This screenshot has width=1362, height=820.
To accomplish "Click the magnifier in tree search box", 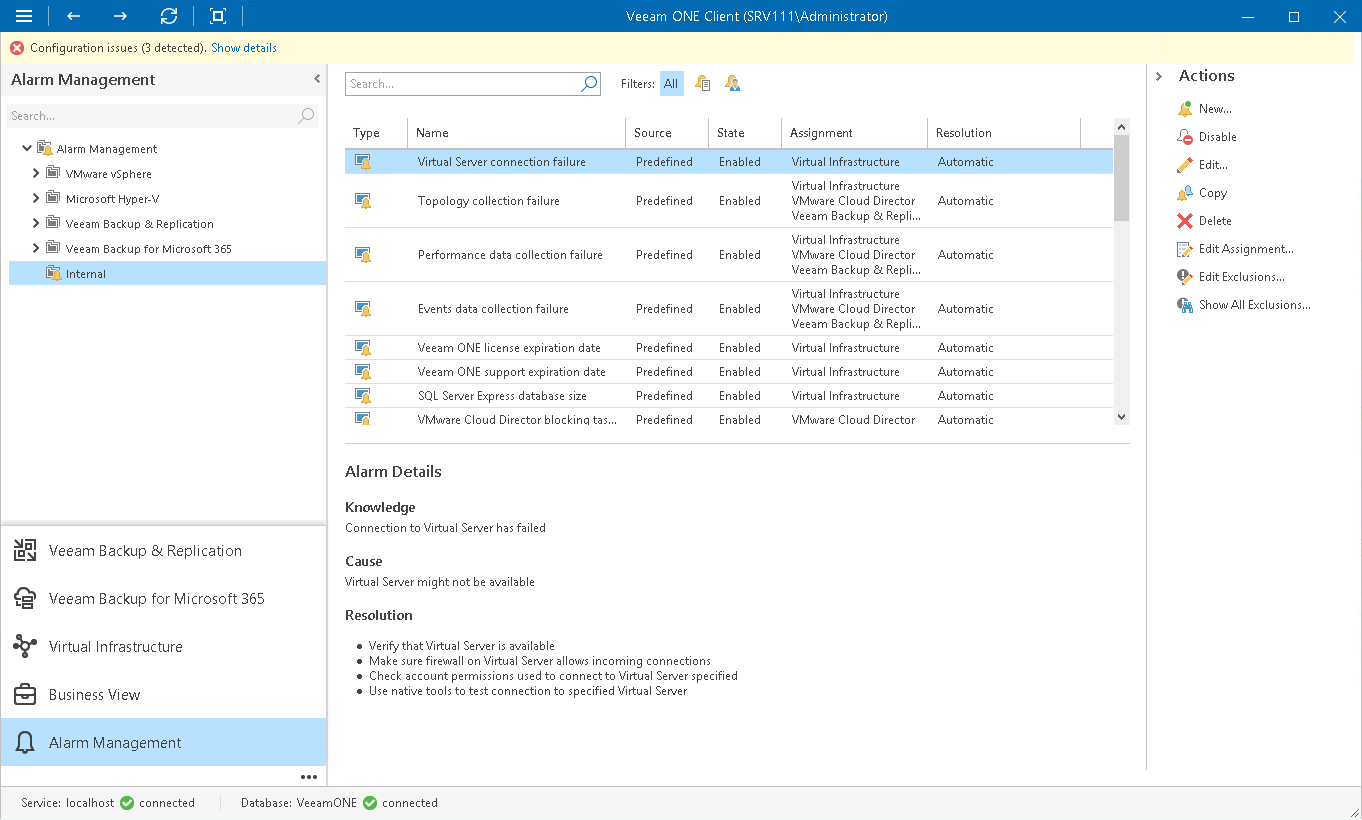I will 306,116.
